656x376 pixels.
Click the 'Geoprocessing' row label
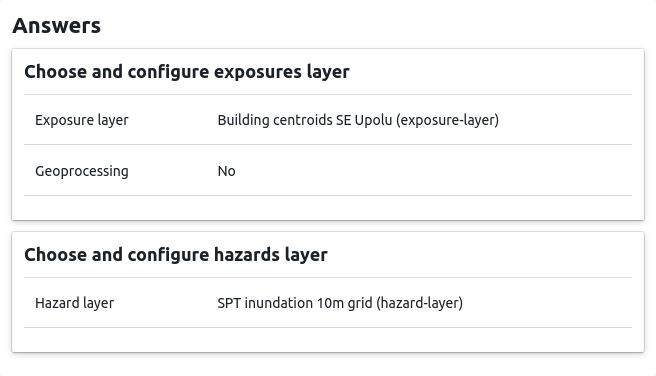coord(82,171)
